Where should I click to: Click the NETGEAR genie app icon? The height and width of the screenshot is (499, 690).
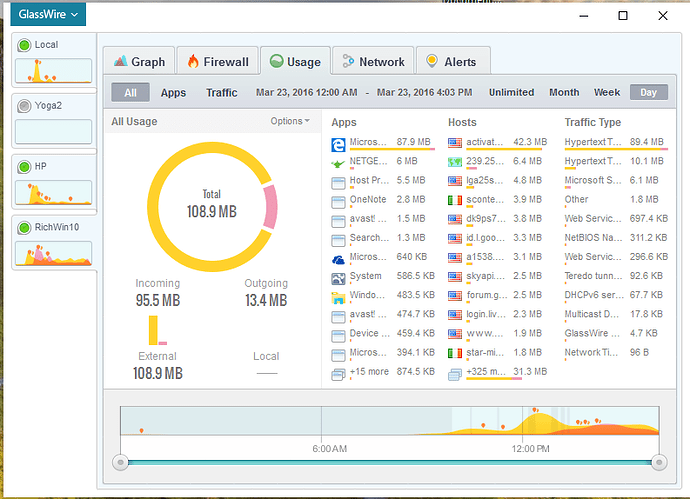point(339,162)
